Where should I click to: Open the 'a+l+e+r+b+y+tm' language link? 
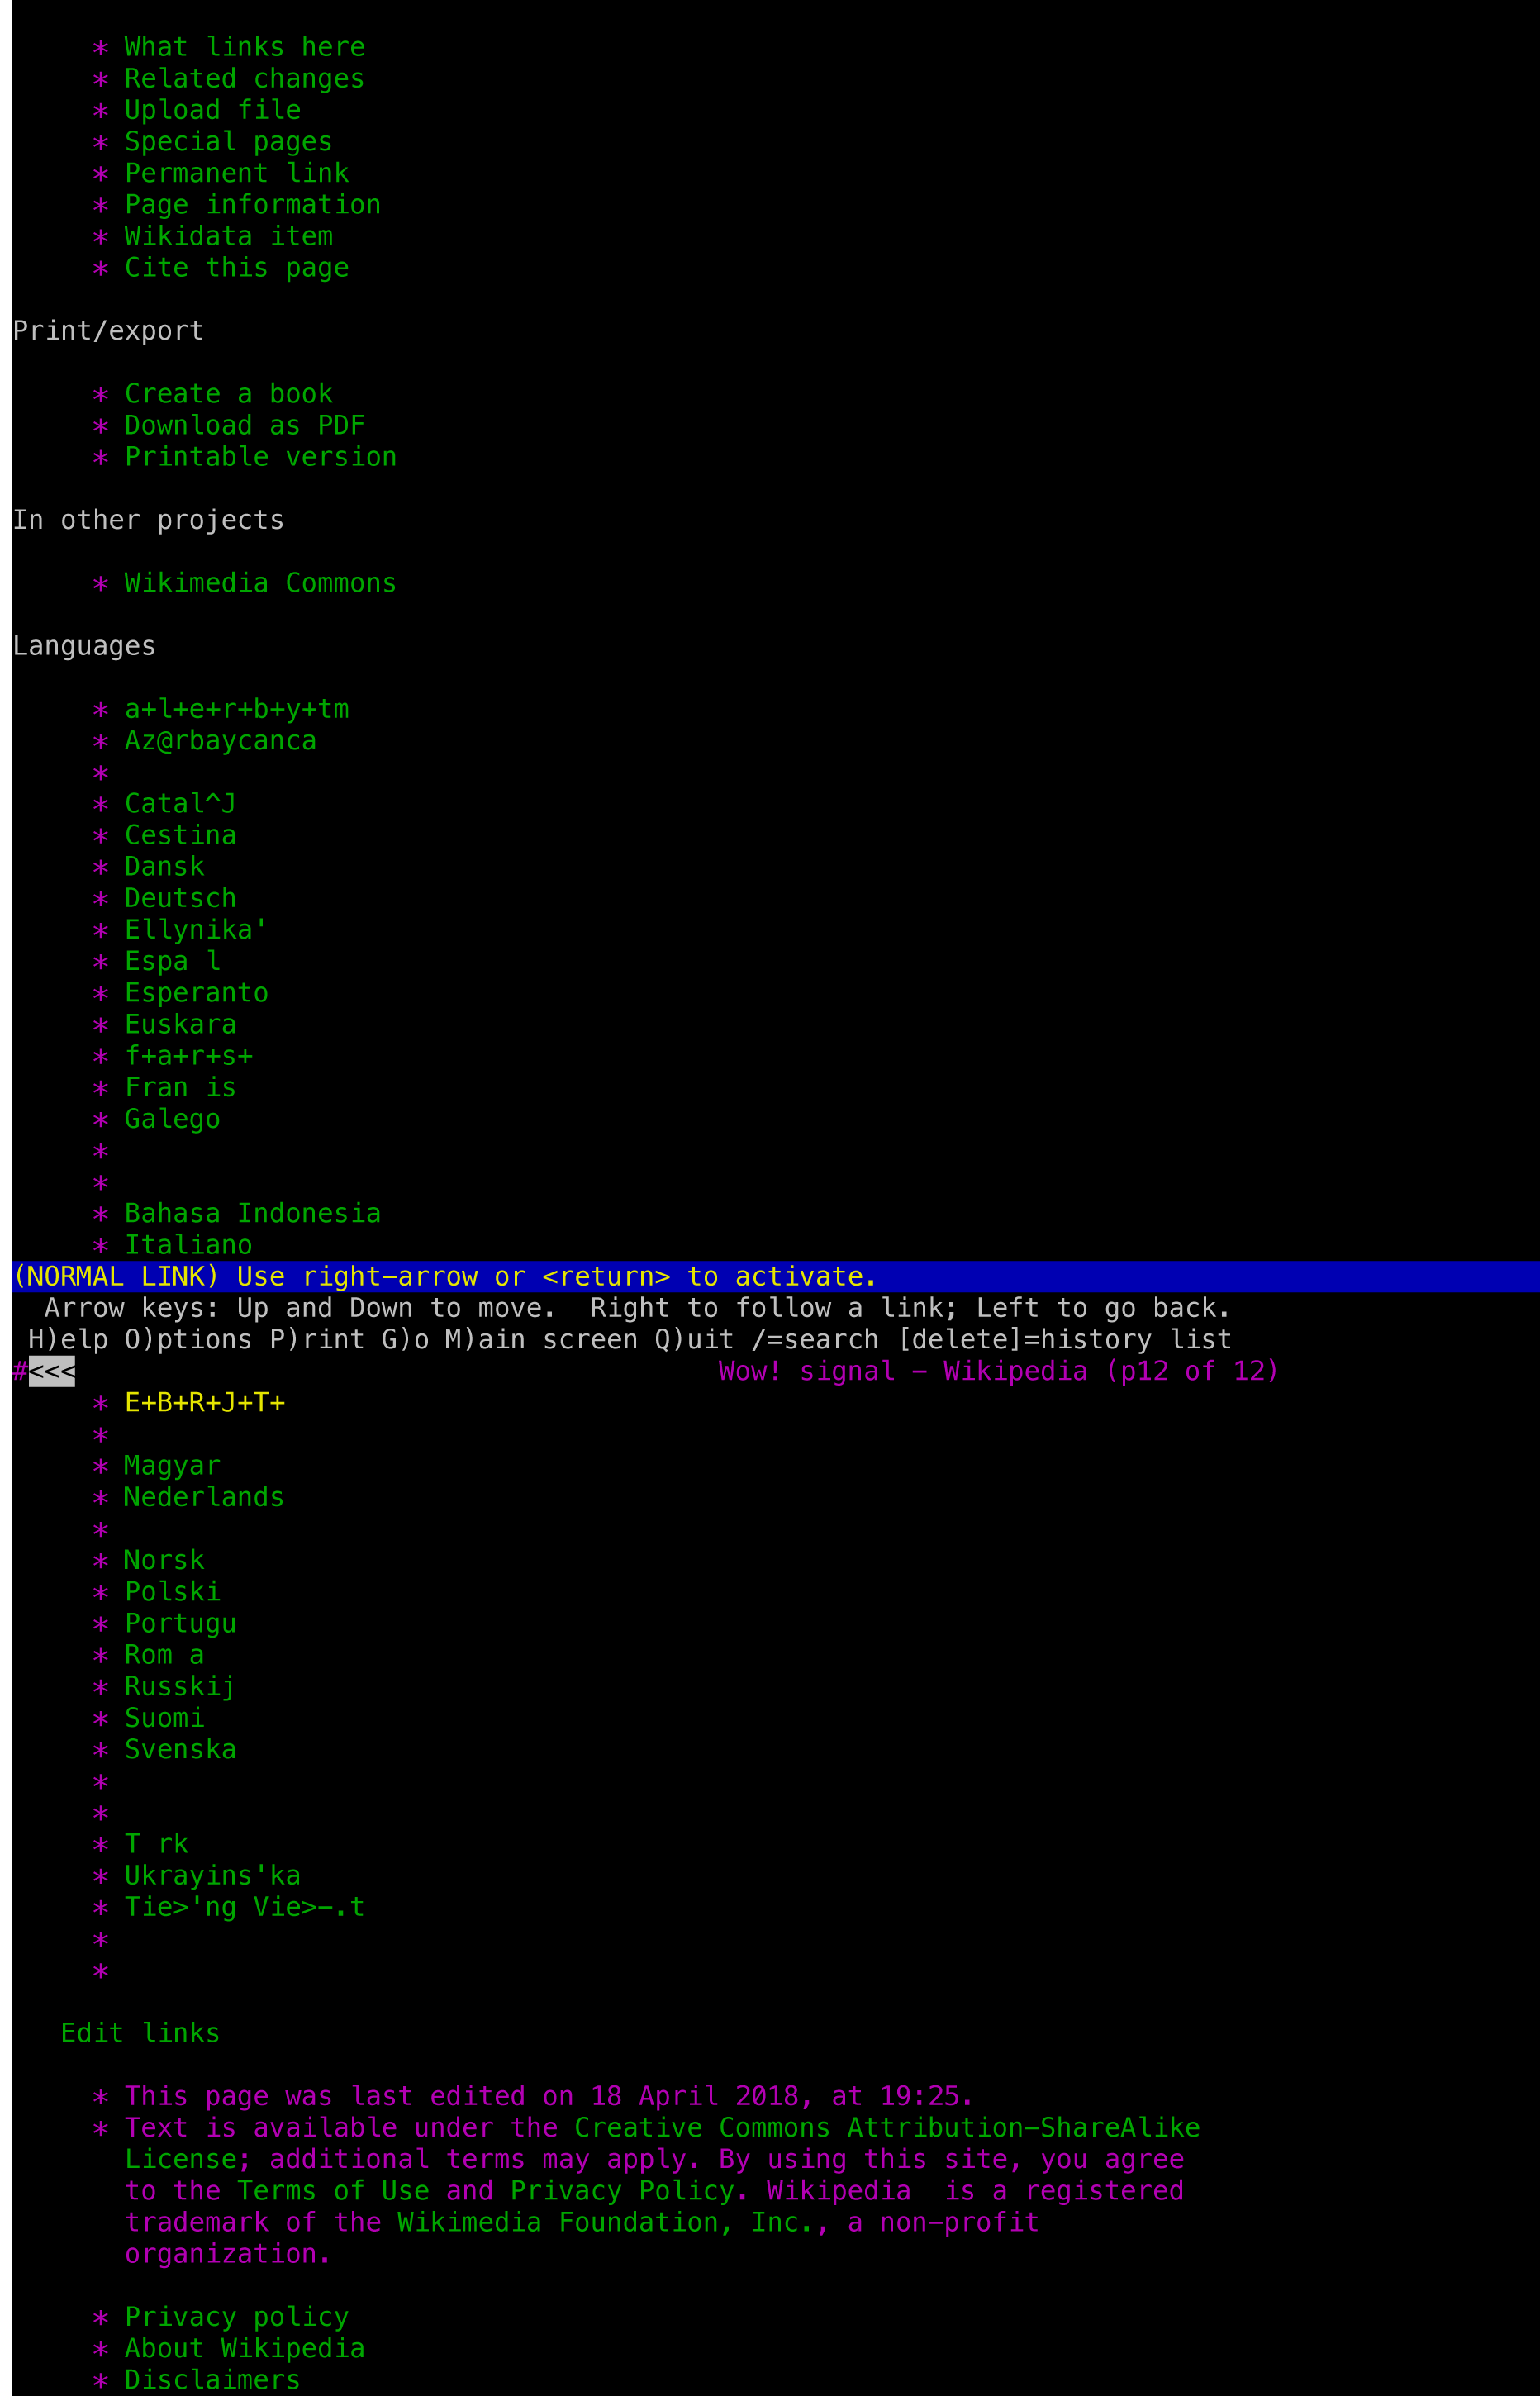(237, 709)
